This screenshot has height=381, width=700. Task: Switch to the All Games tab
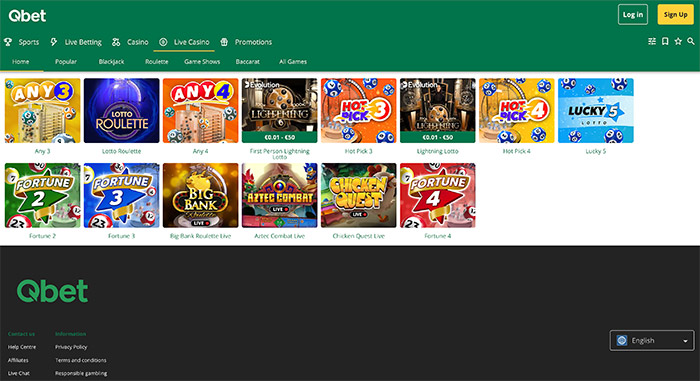293,62
